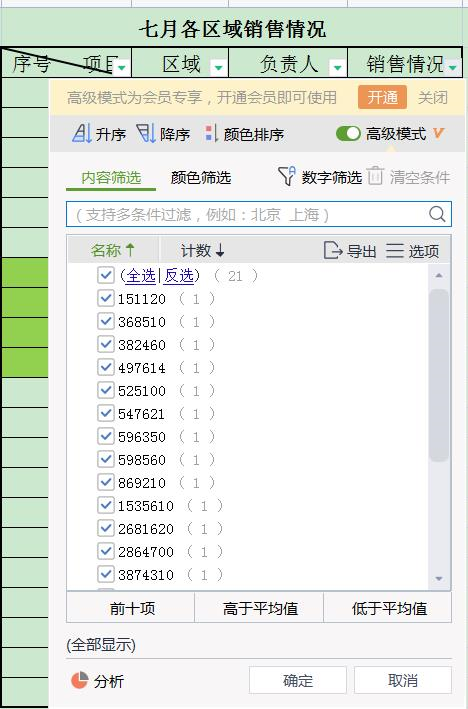Open the 选项 options menu icon
Viewport: 468px width, 709px height.
point(394,251)
